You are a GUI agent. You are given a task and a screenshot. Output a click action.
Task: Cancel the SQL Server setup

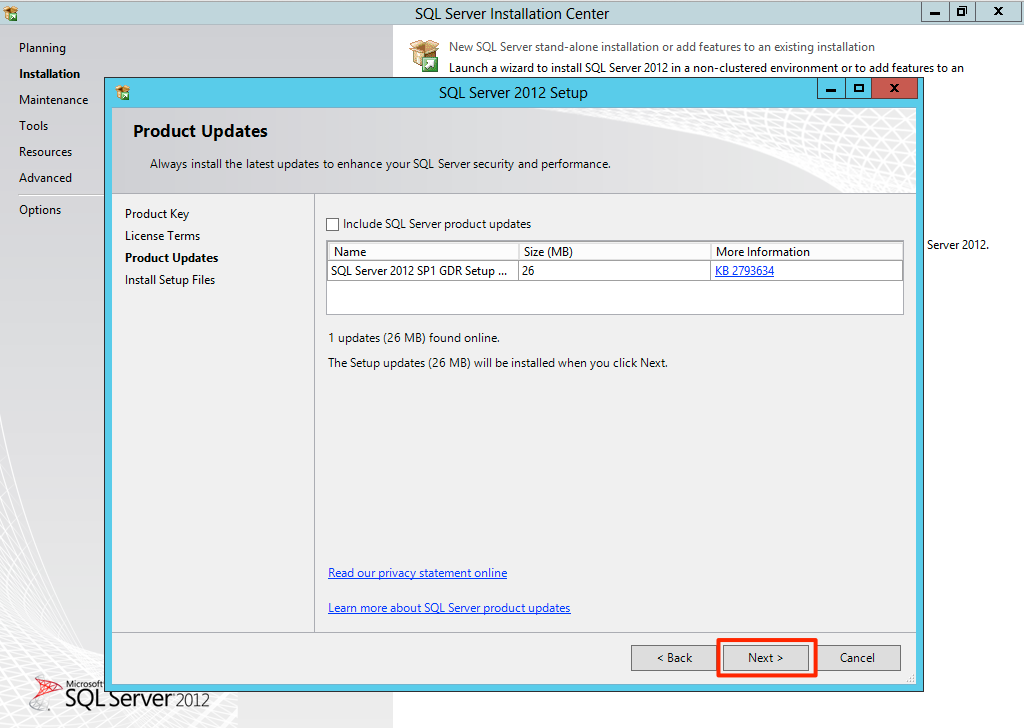(x=857, y=657)
